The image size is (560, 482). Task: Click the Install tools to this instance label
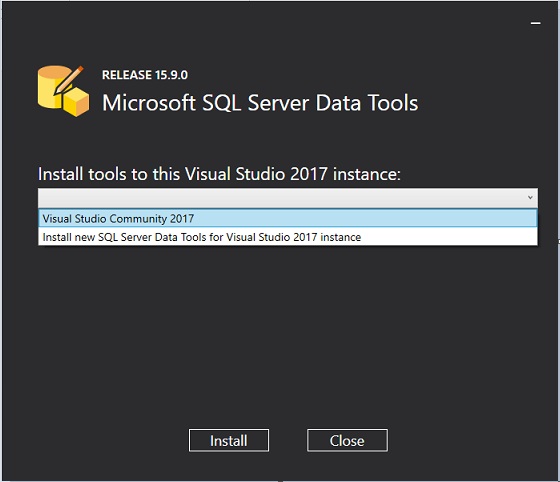219,174
